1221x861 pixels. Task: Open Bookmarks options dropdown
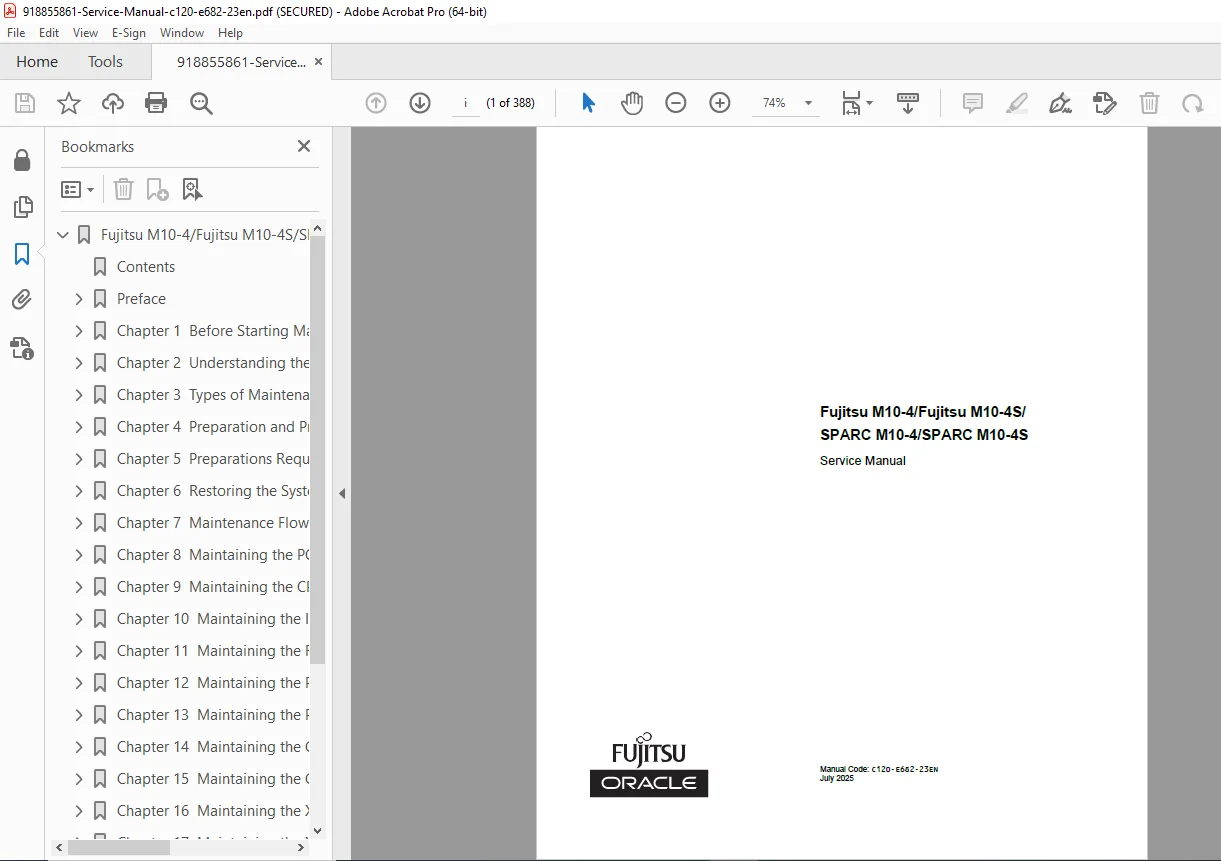click(x=78, y=189)
